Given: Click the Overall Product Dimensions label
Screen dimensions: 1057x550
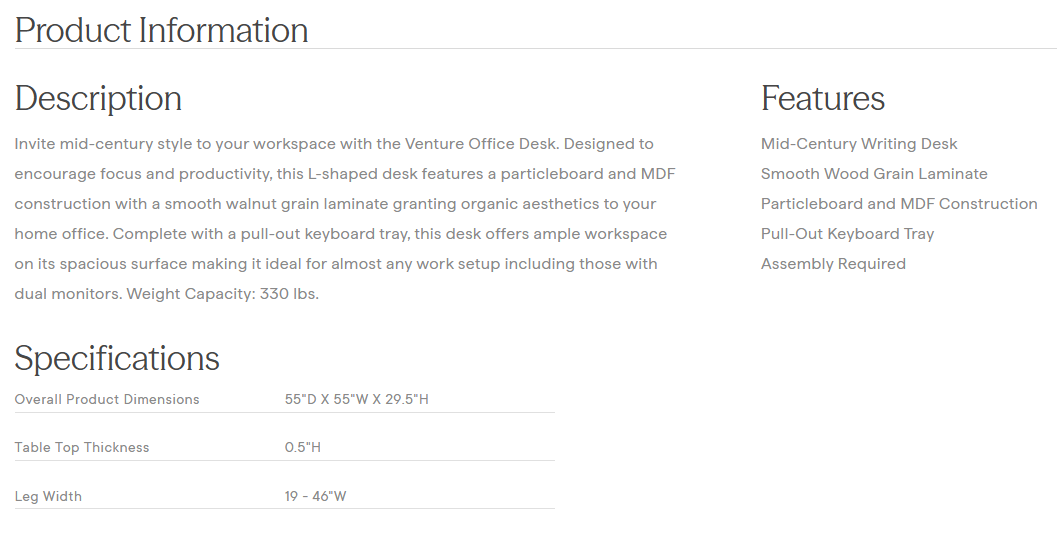Looking at the screenshot, I should tap(107, 399).
